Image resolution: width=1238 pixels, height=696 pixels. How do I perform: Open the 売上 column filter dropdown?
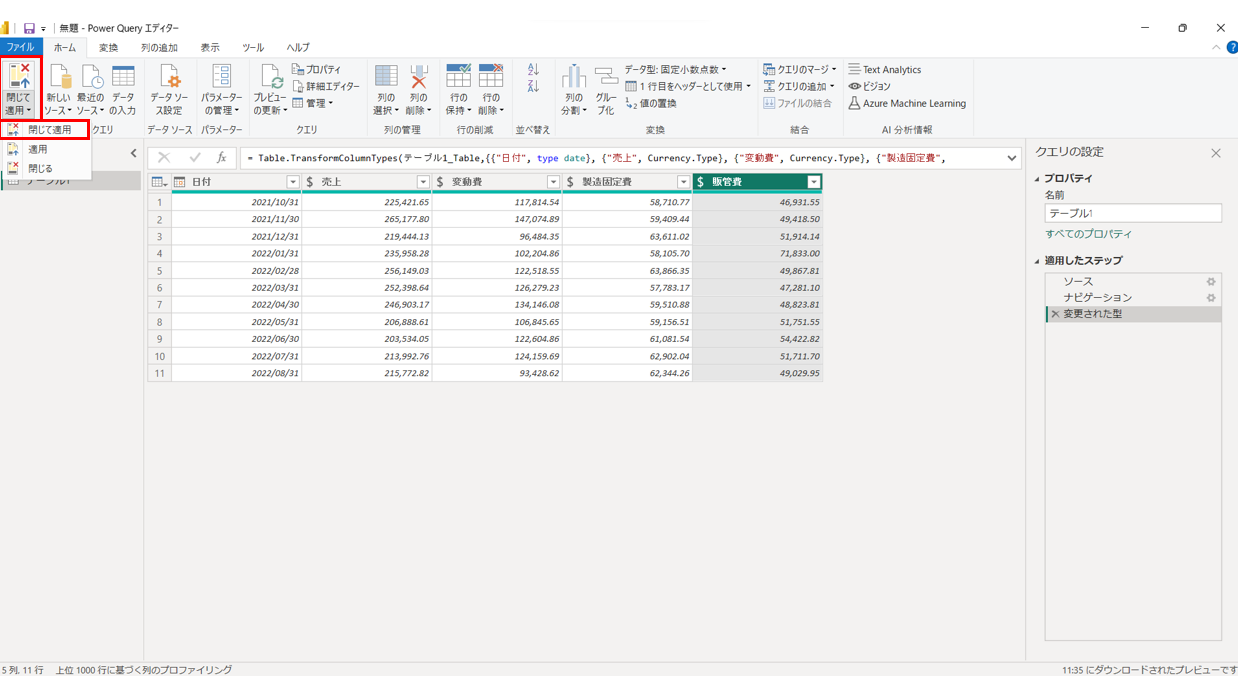(423, 182)
